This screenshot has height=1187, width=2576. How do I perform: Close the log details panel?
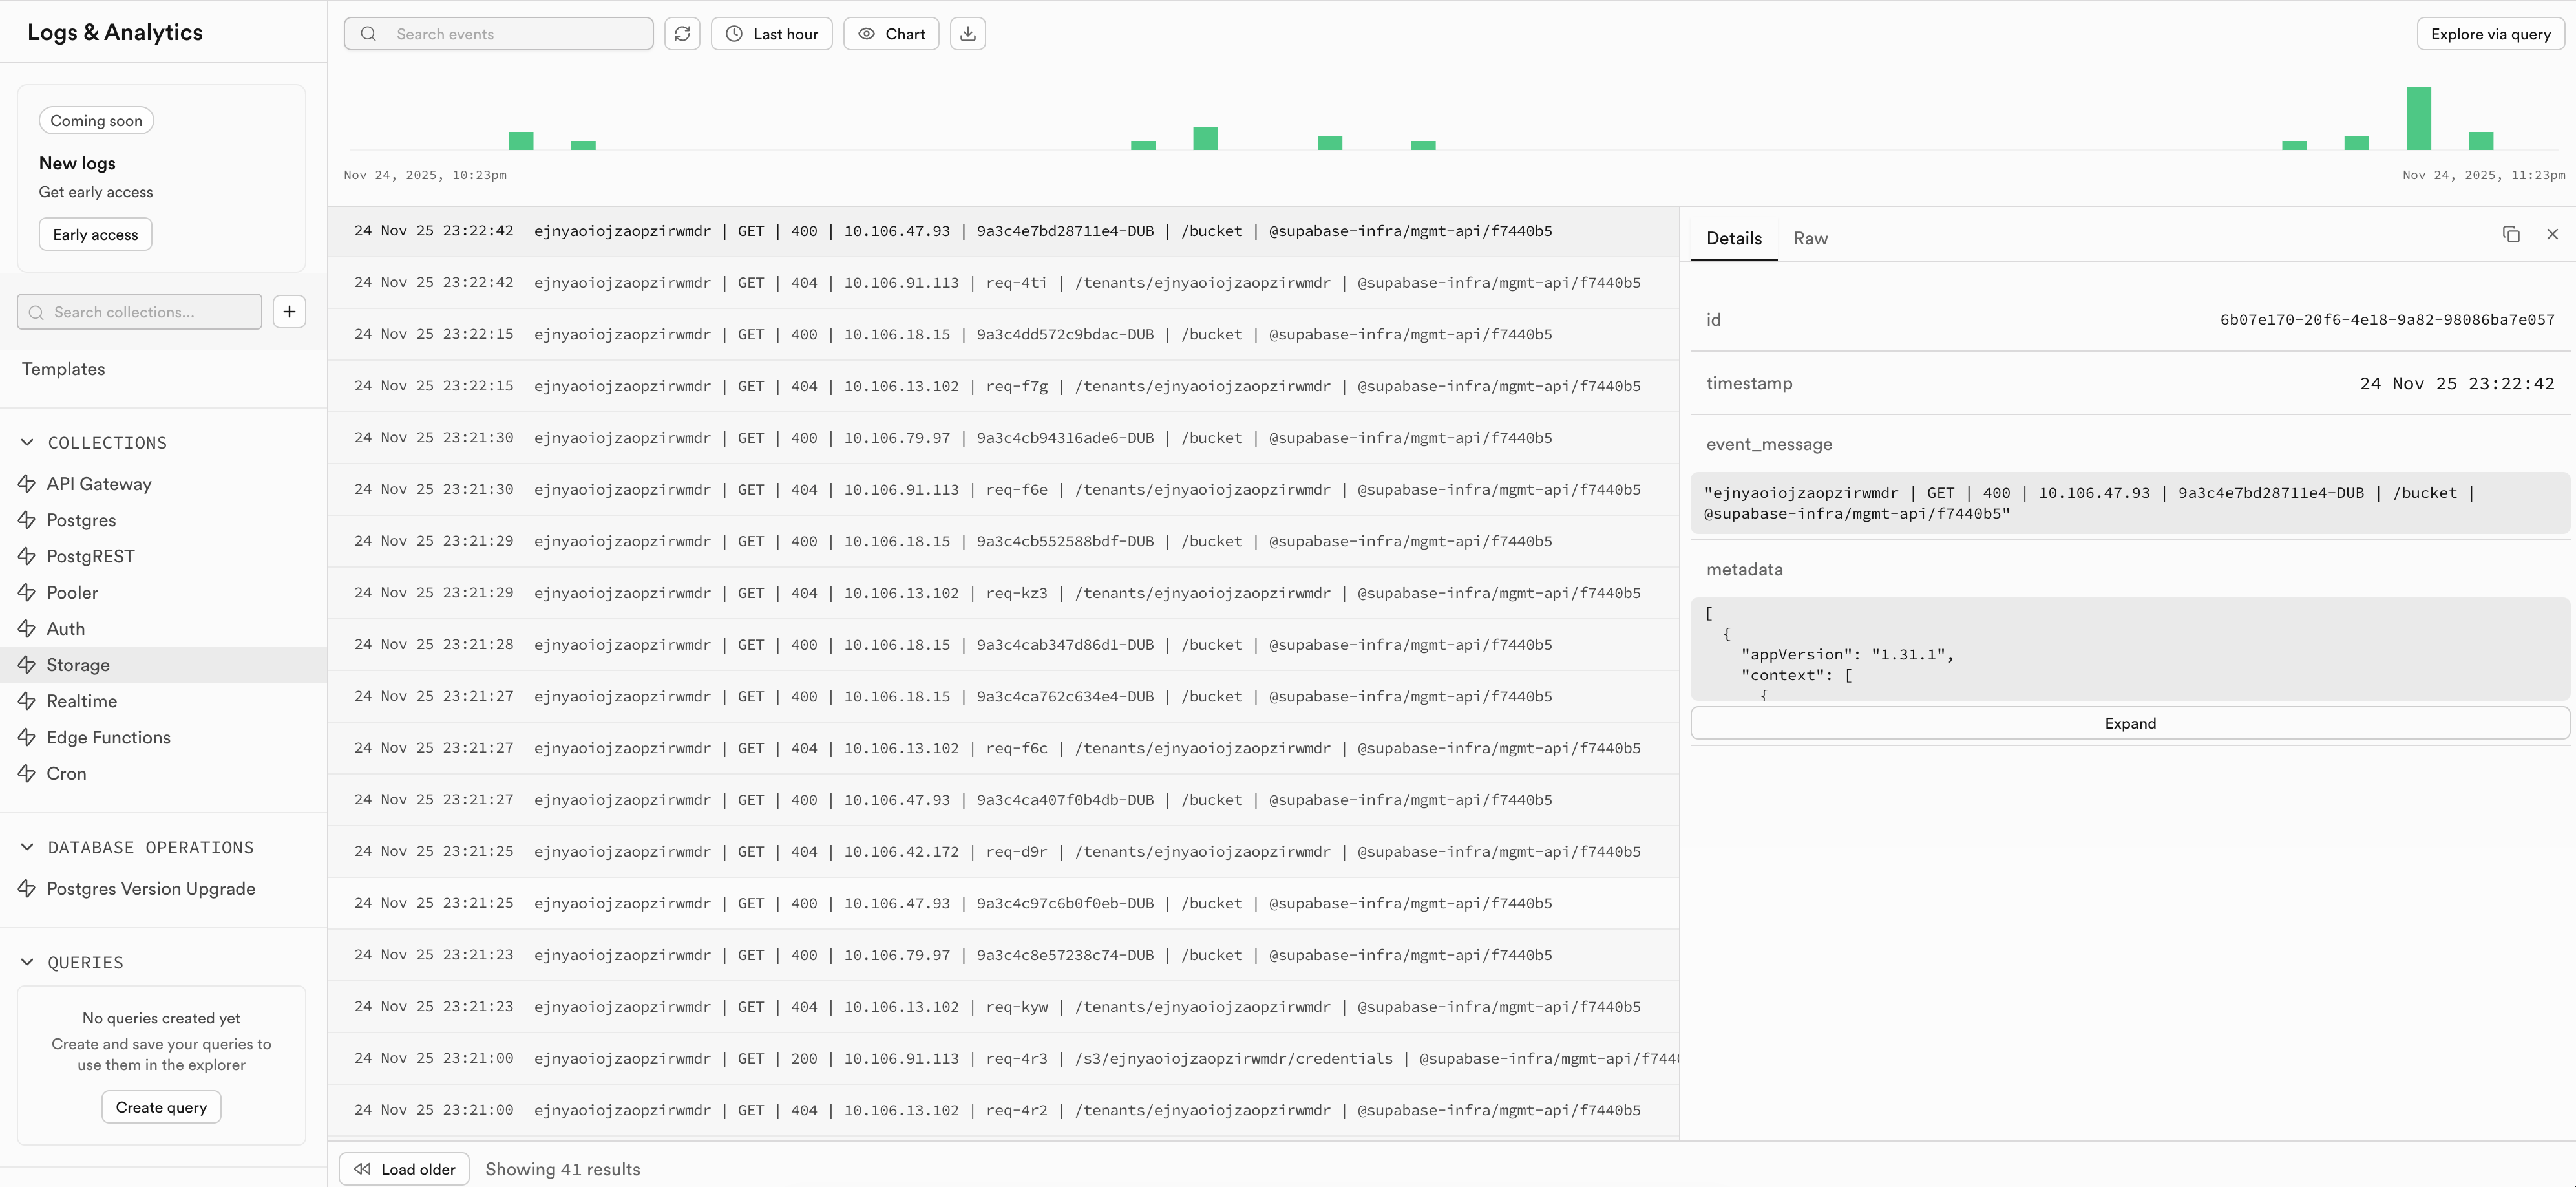[2552, 234]
